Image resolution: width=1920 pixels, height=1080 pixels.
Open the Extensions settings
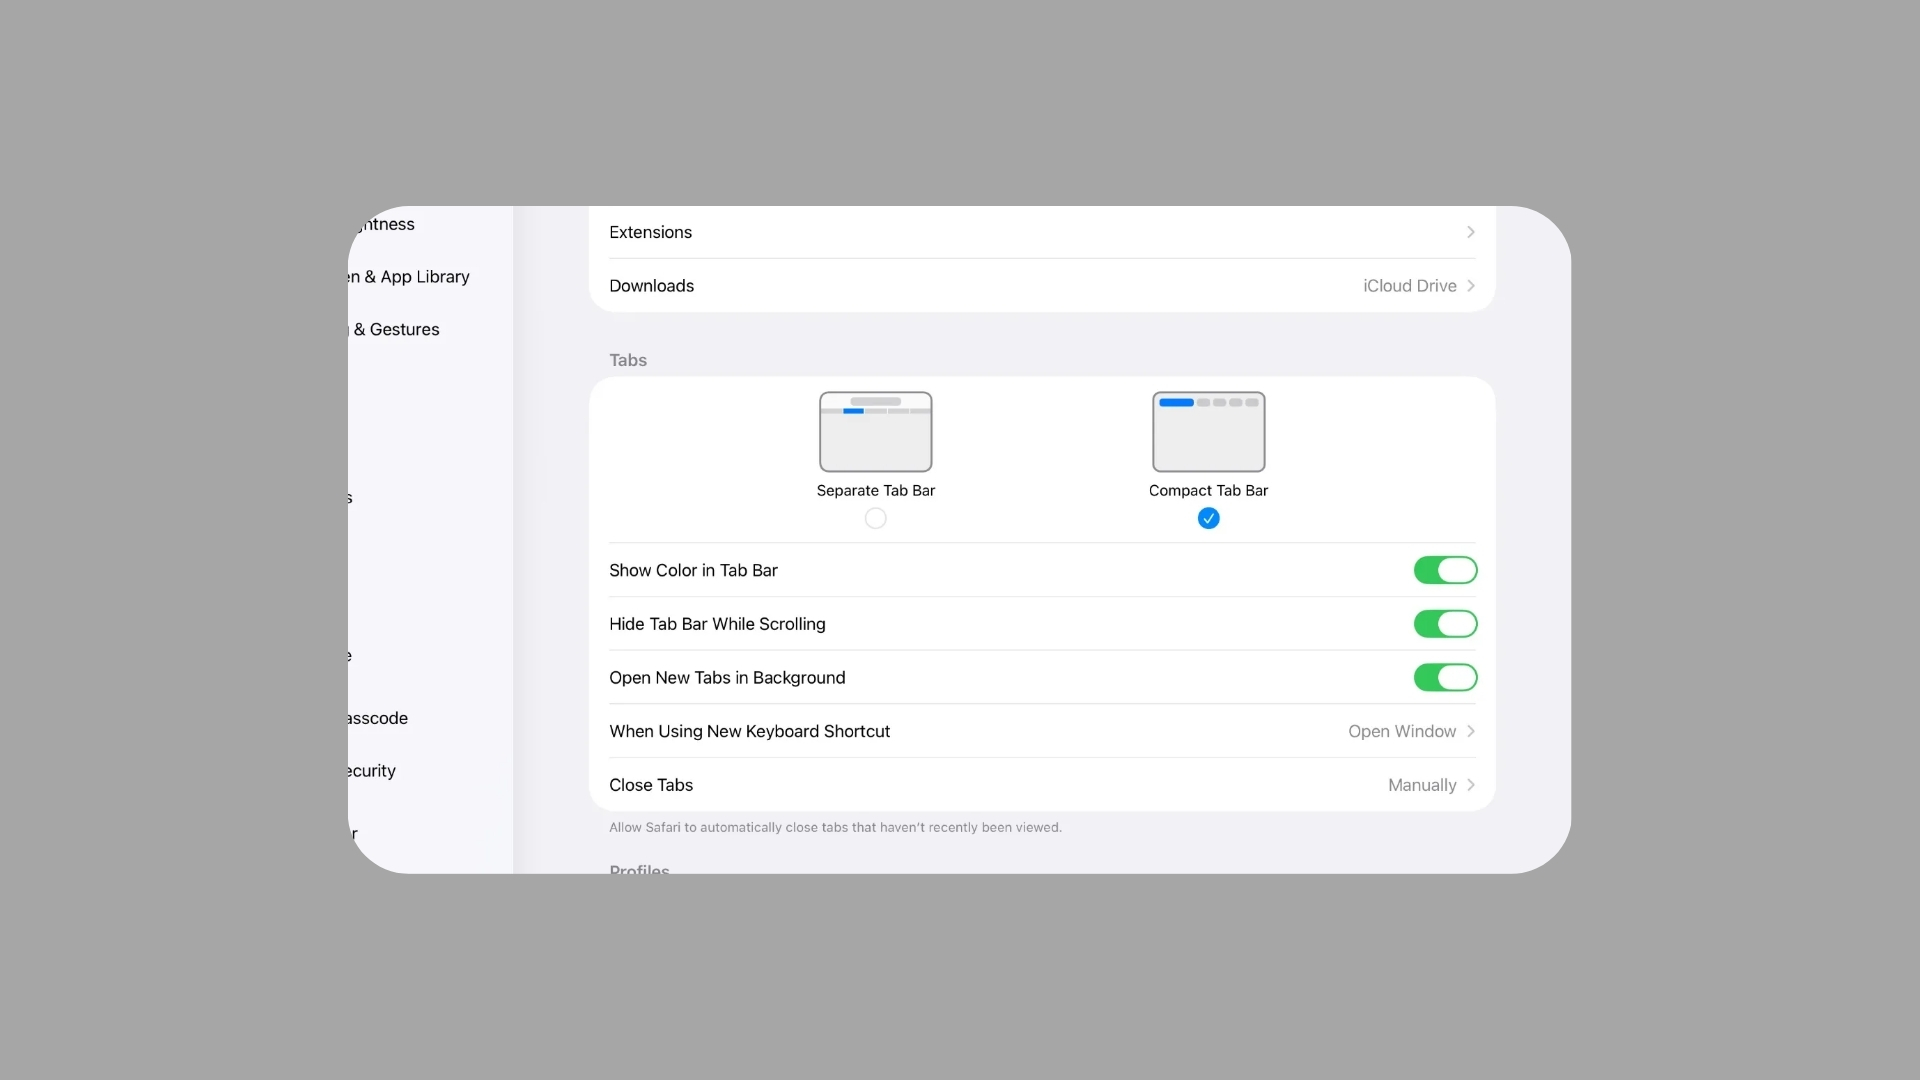coord(651,232)
